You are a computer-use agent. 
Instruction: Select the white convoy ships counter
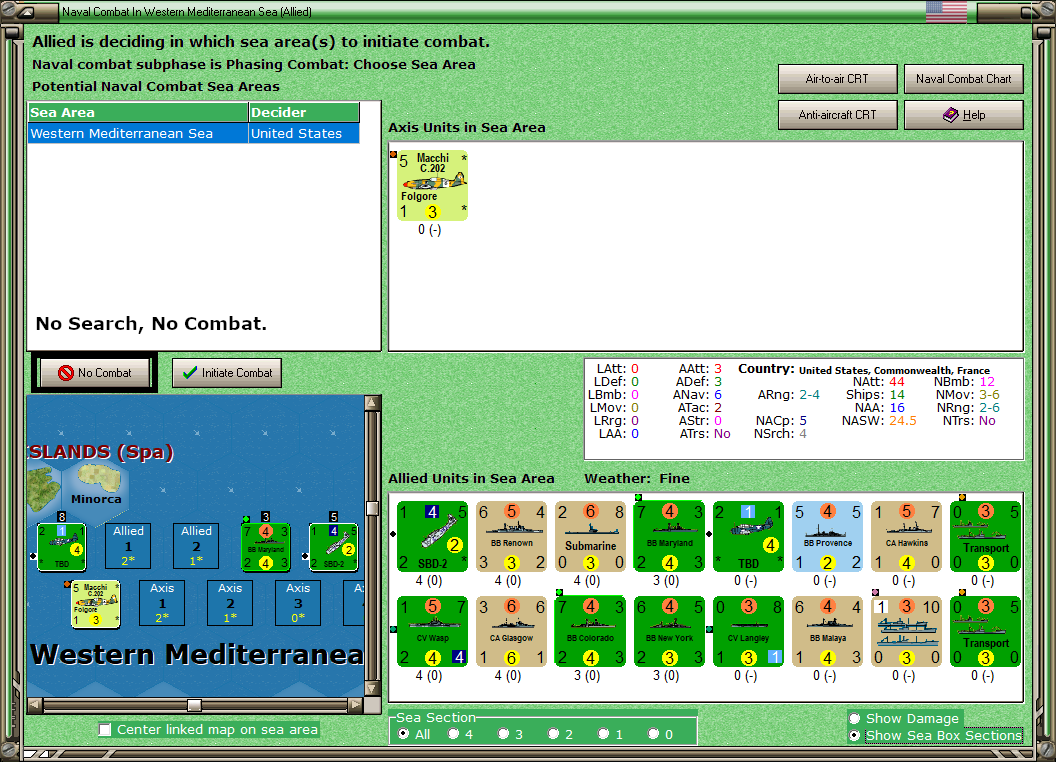tap(906, 631)
